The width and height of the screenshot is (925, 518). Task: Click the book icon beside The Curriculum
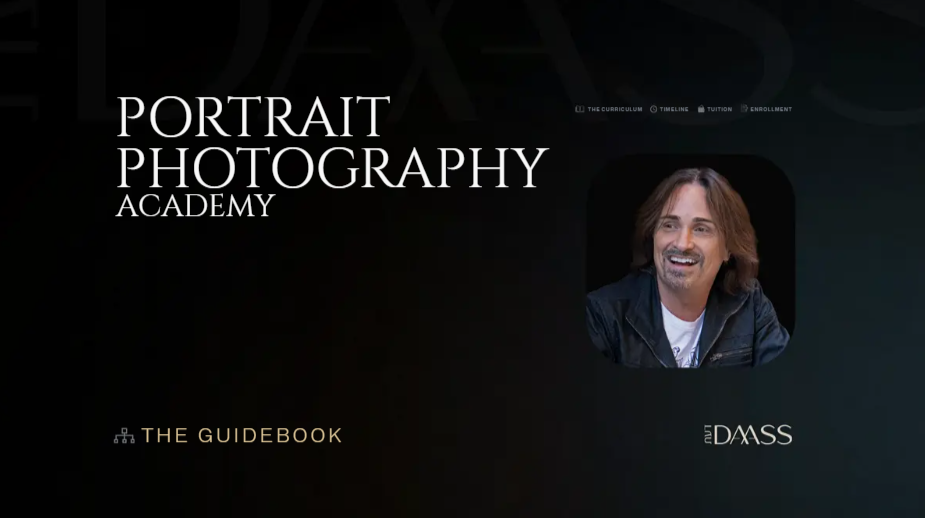[x=580, y=109]
